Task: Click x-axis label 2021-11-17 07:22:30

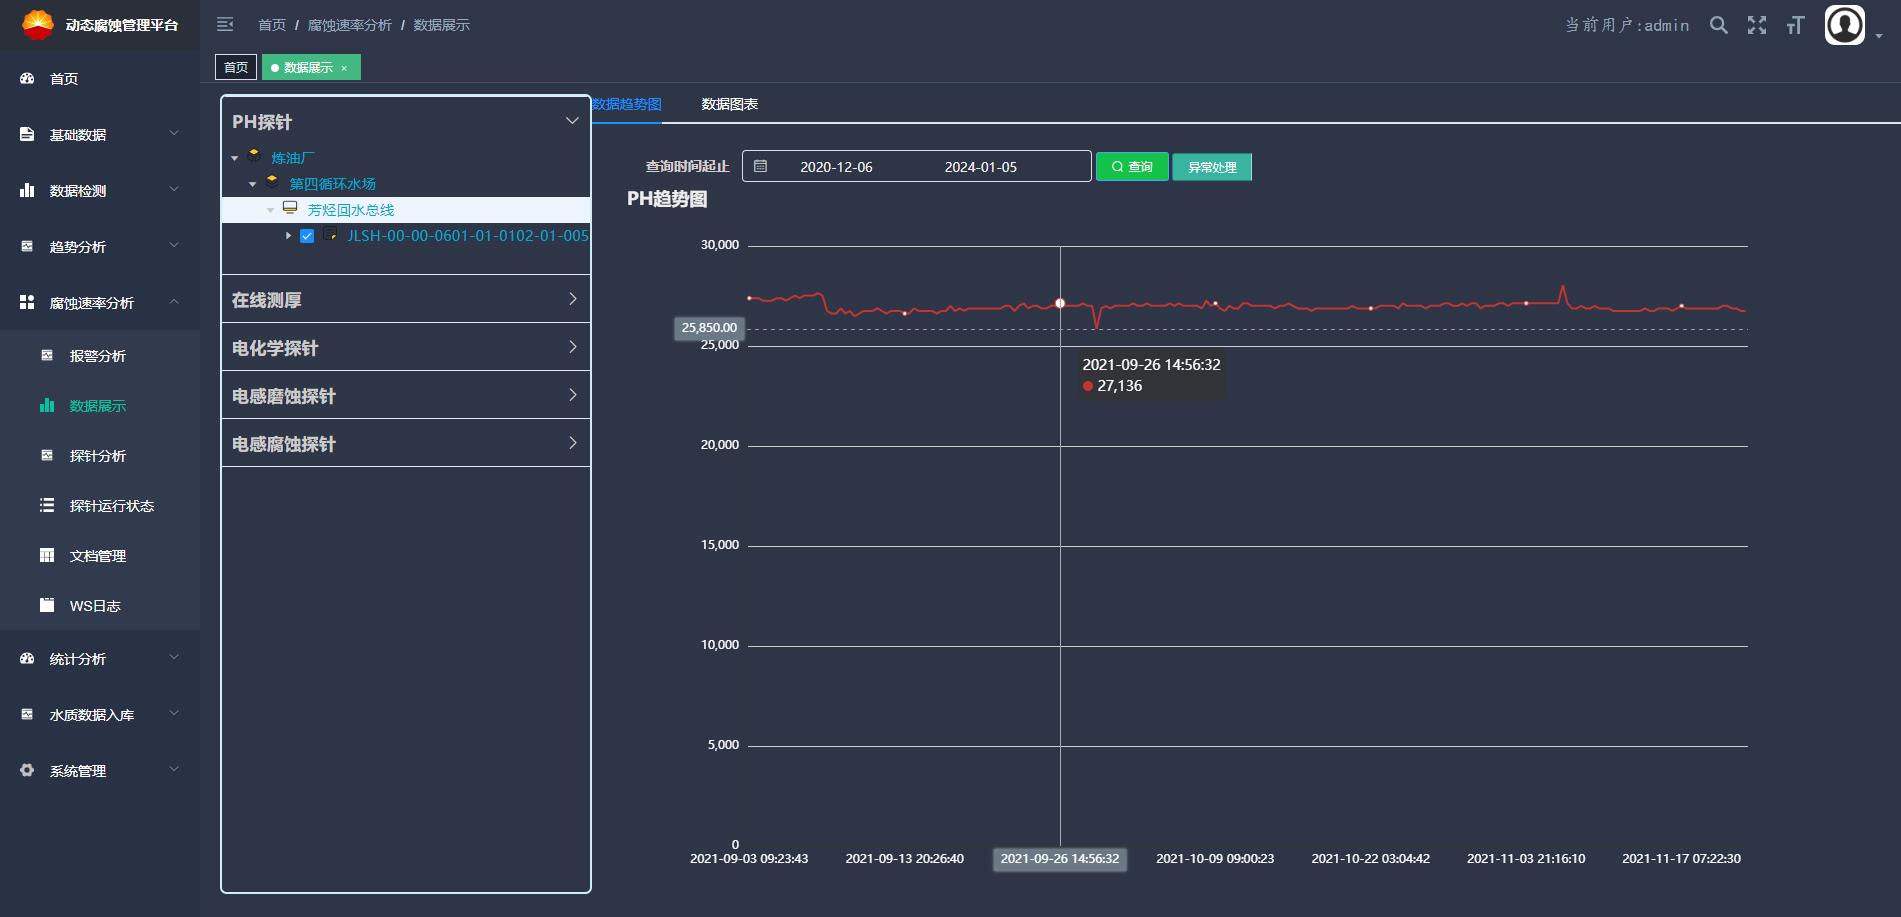Action: click(x=1681, y=859)
